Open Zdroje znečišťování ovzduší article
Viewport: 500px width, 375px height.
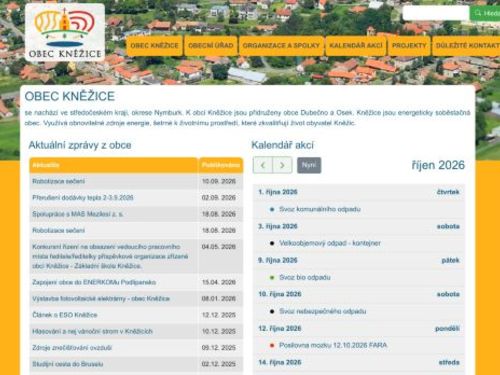(x=72, y=348)
